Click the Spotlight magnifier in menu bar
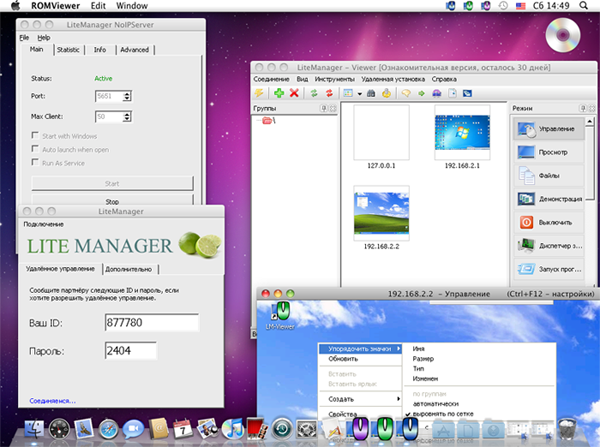Viewport: 600px width, 447px height. [x=583, y=6]
